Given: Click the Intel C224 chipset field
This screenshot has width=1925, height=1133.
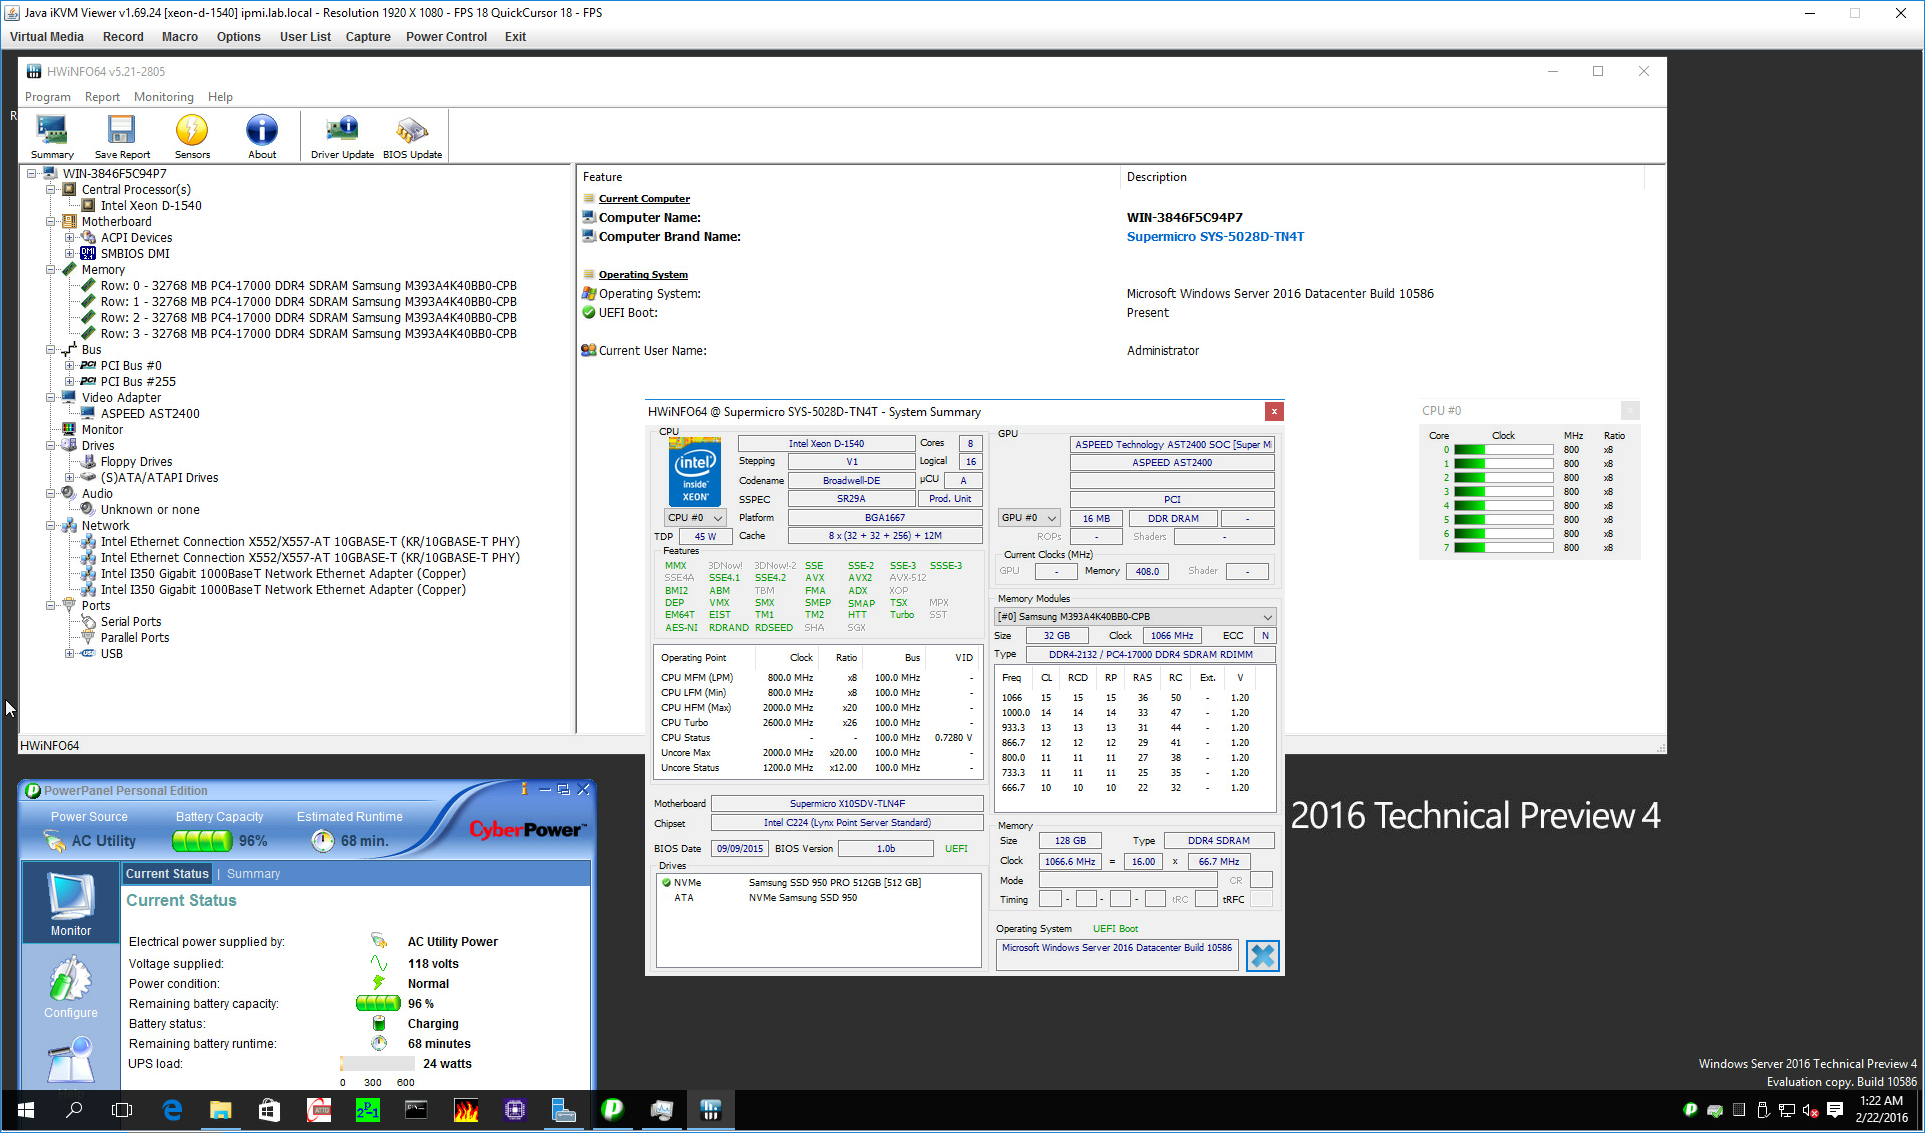Looking at the screenshot, I should coord(847,822).
